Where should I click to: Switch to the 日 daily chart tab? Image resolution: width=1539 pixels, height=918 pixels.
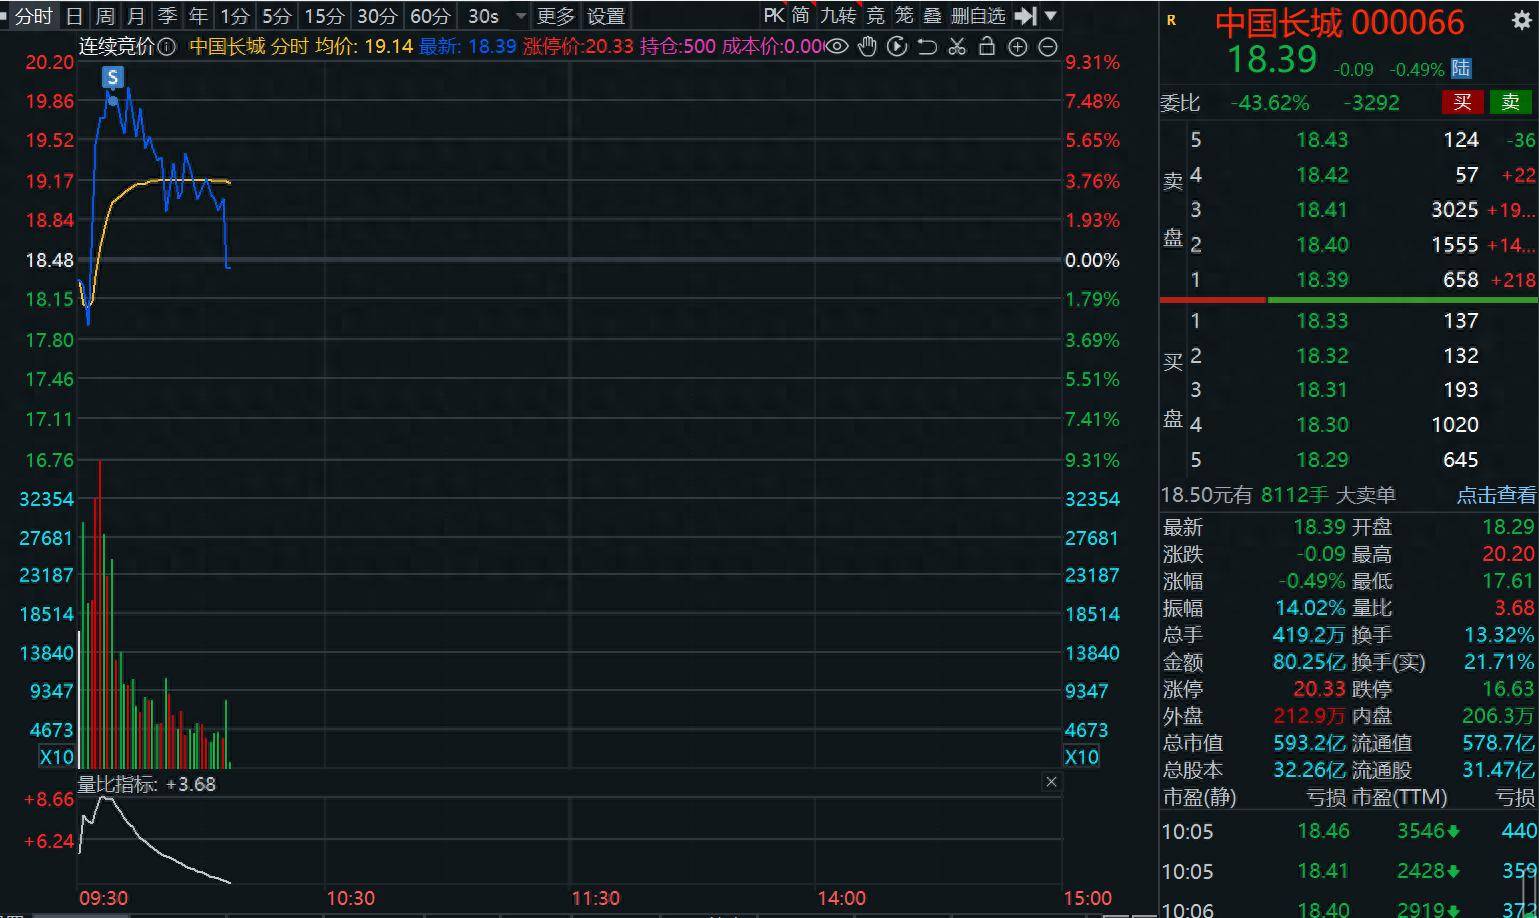(74, 16)
